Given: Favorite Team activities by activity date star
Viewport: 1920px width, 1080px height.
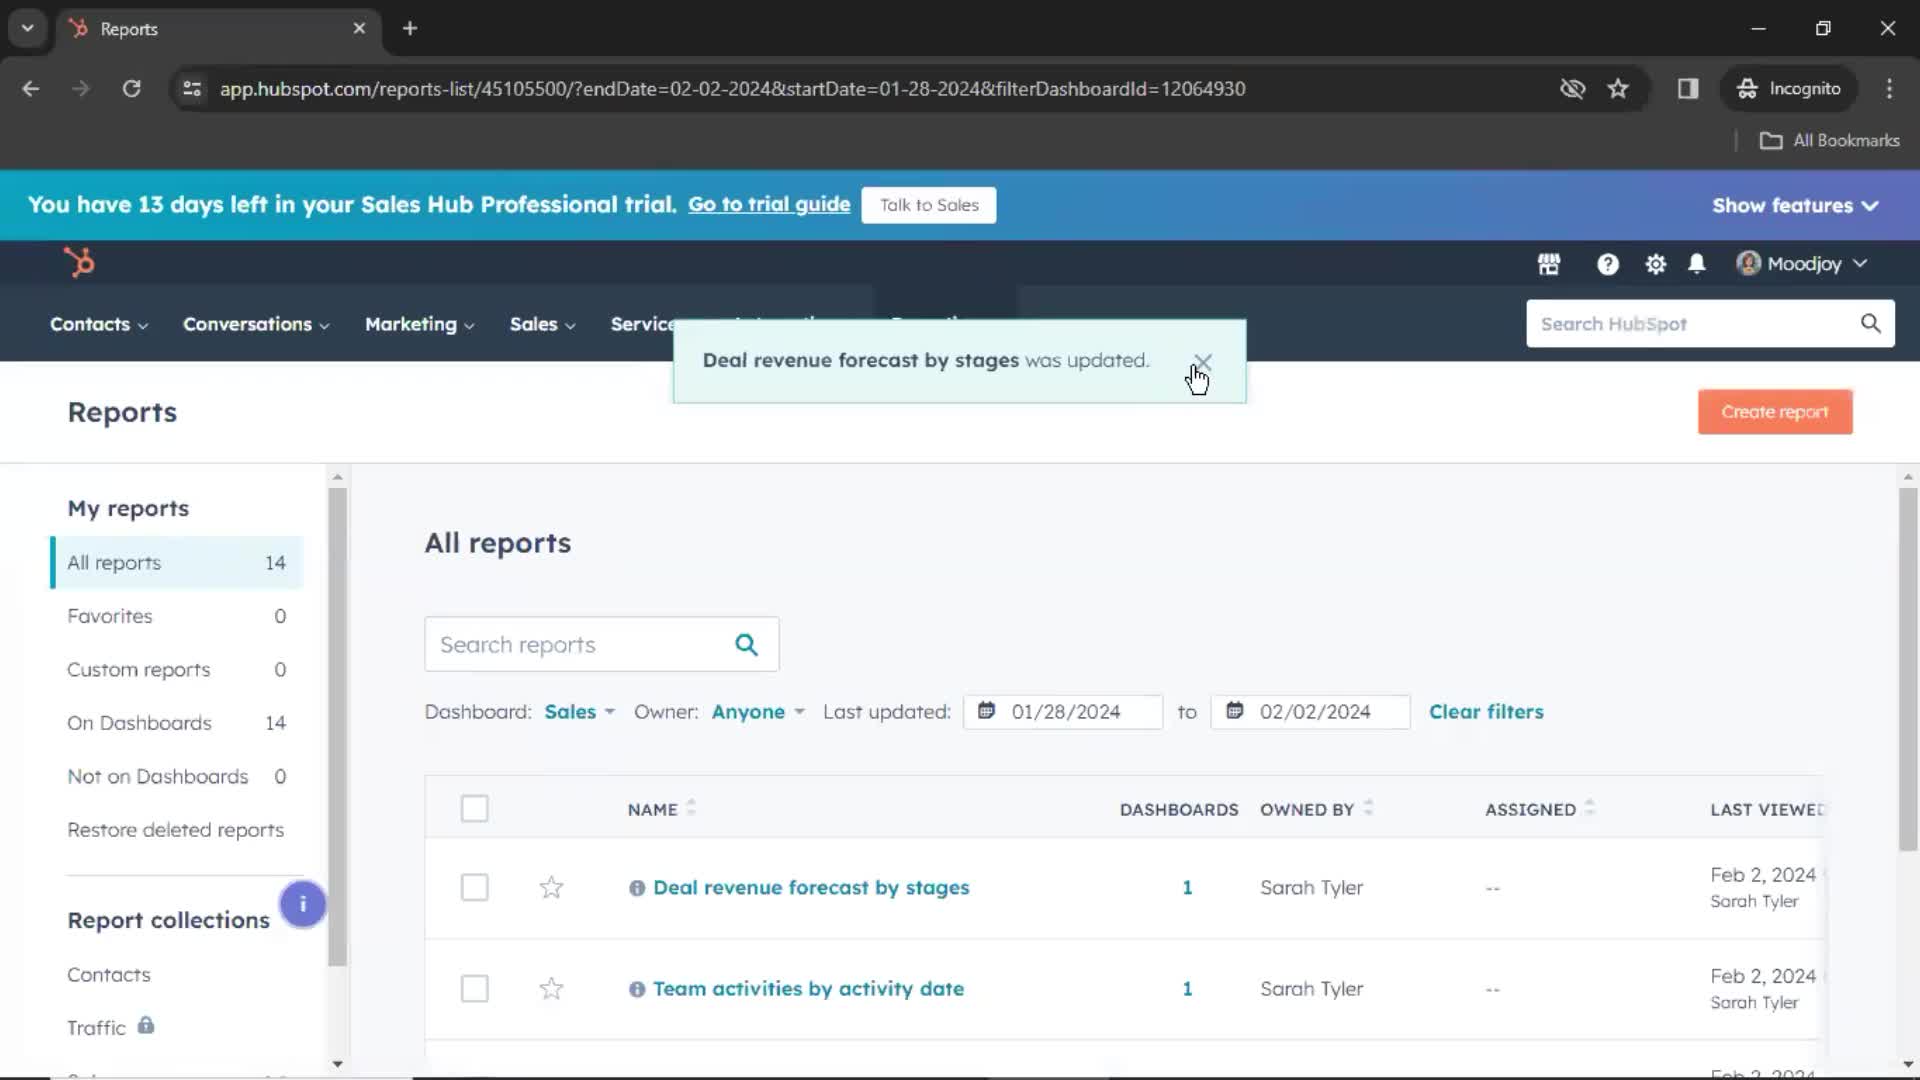Looking at the screenshot, I should [551, 989].
